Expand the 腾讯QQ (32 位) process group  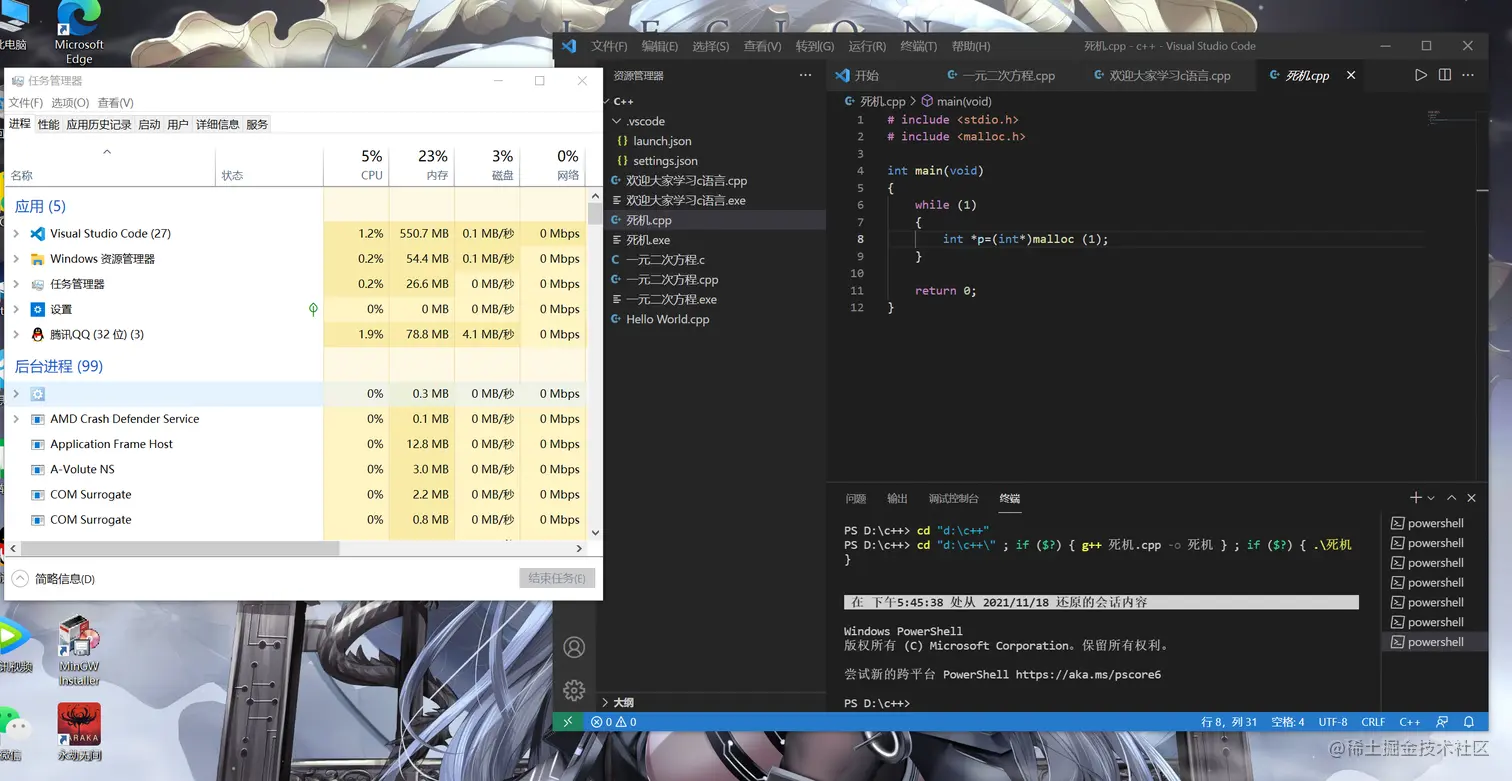pos(16,334)
